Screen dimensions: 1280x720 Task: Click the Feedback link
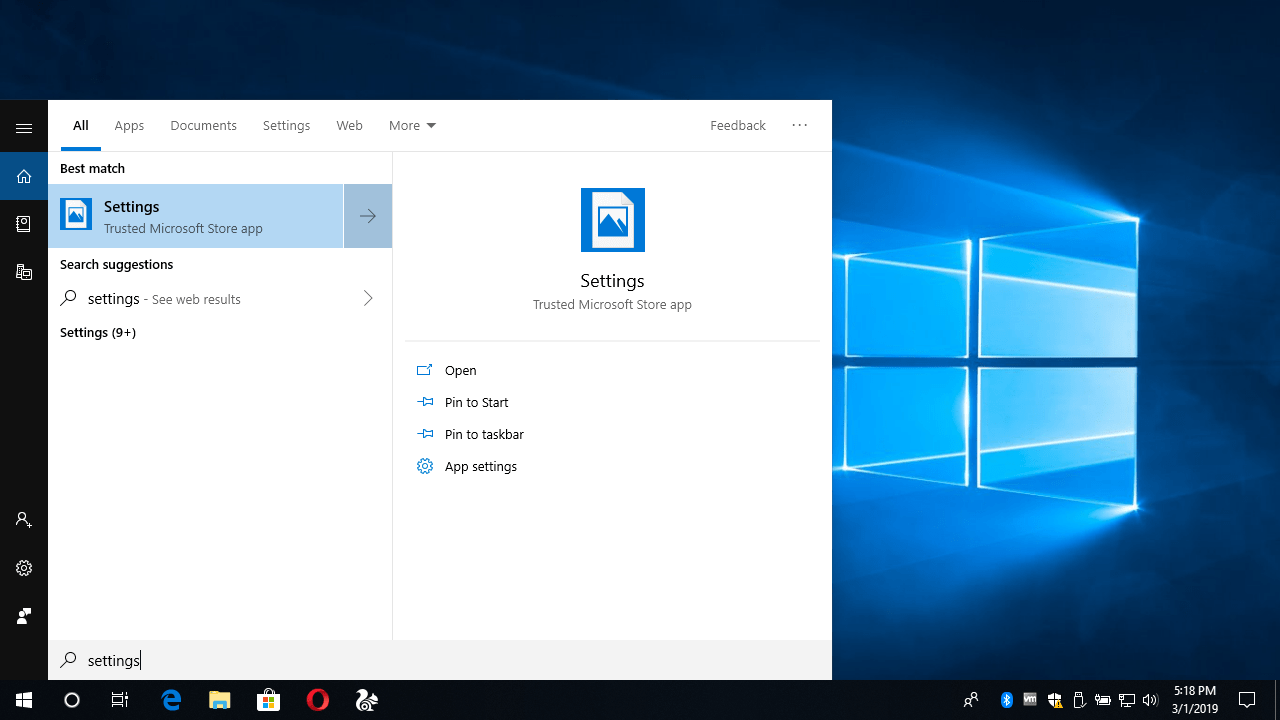pyautogui.click(x=738, y=126)
